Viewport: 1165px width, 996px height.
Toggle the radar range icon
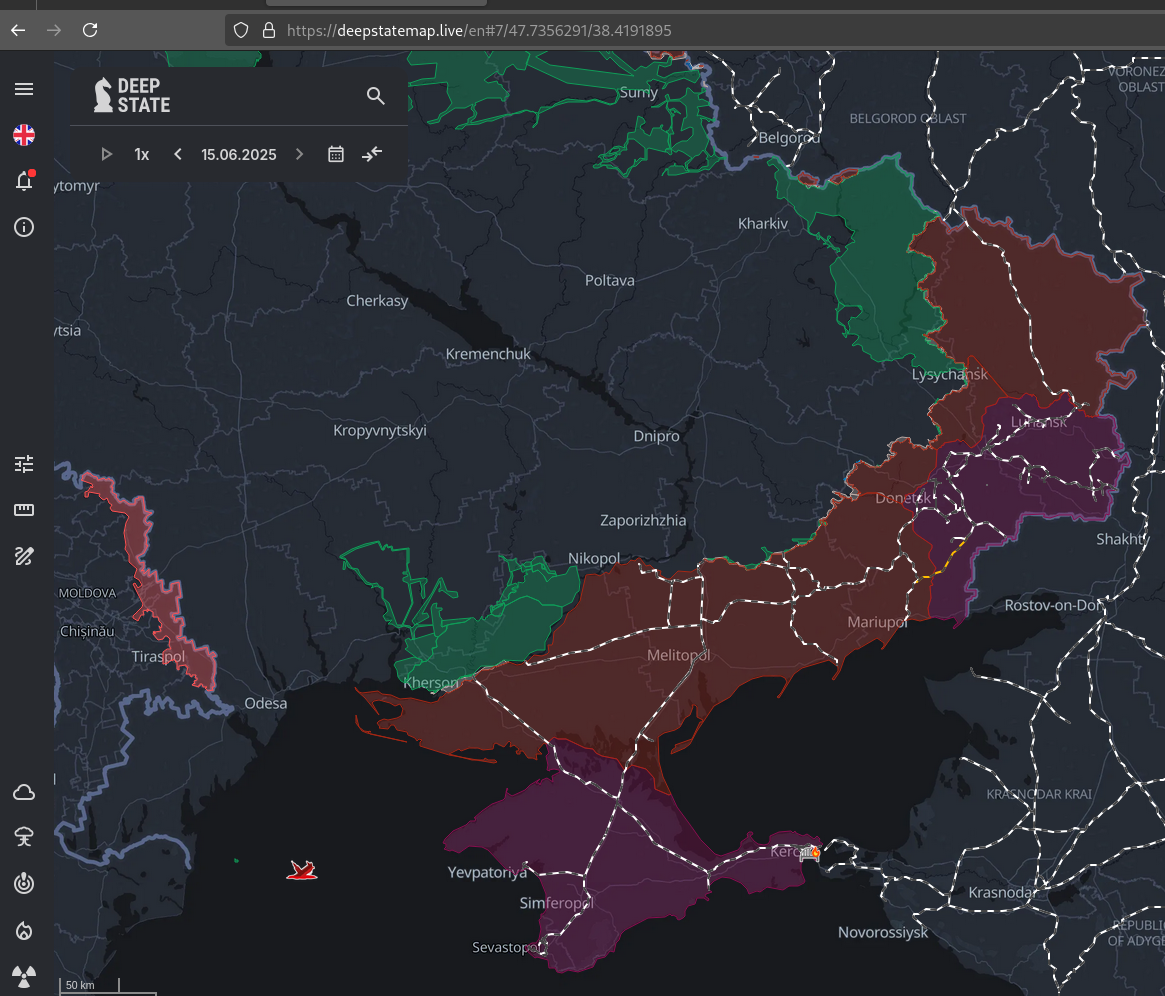pyautogui.click(x=24, y=884)
